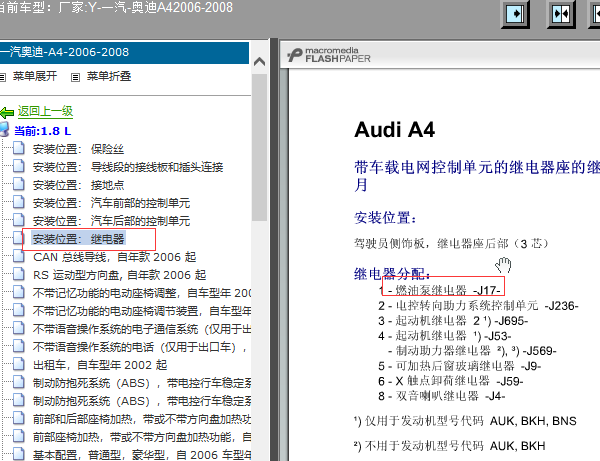This screenshot has height=461, width=600.
Task: Click the 菜单展开 button
Action: point(35,76)
